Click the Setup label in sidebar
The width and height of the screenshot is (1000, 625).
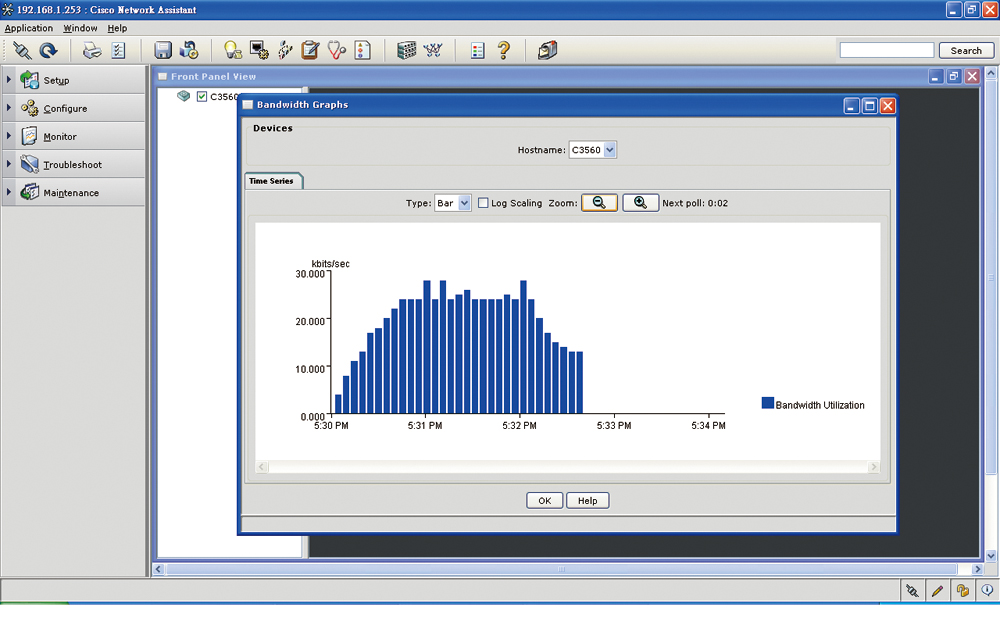(x=56, y=80)
